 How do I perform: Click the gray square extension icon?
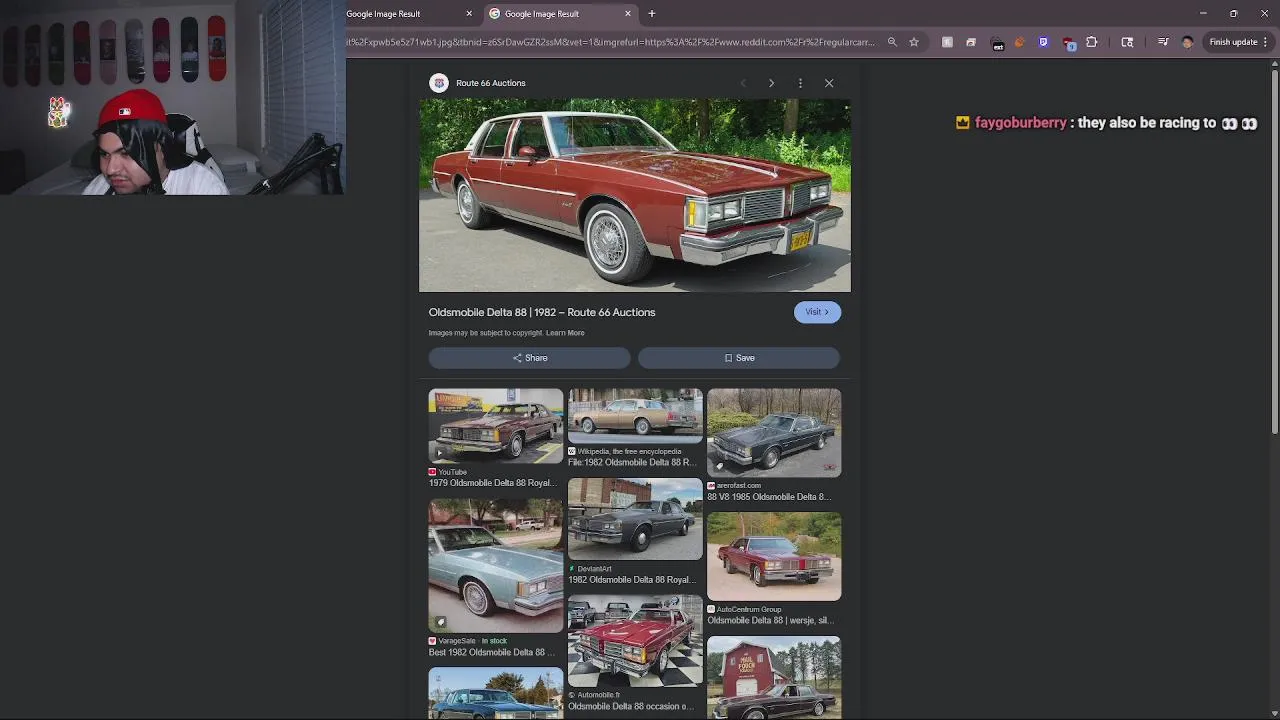click(947, 42)
